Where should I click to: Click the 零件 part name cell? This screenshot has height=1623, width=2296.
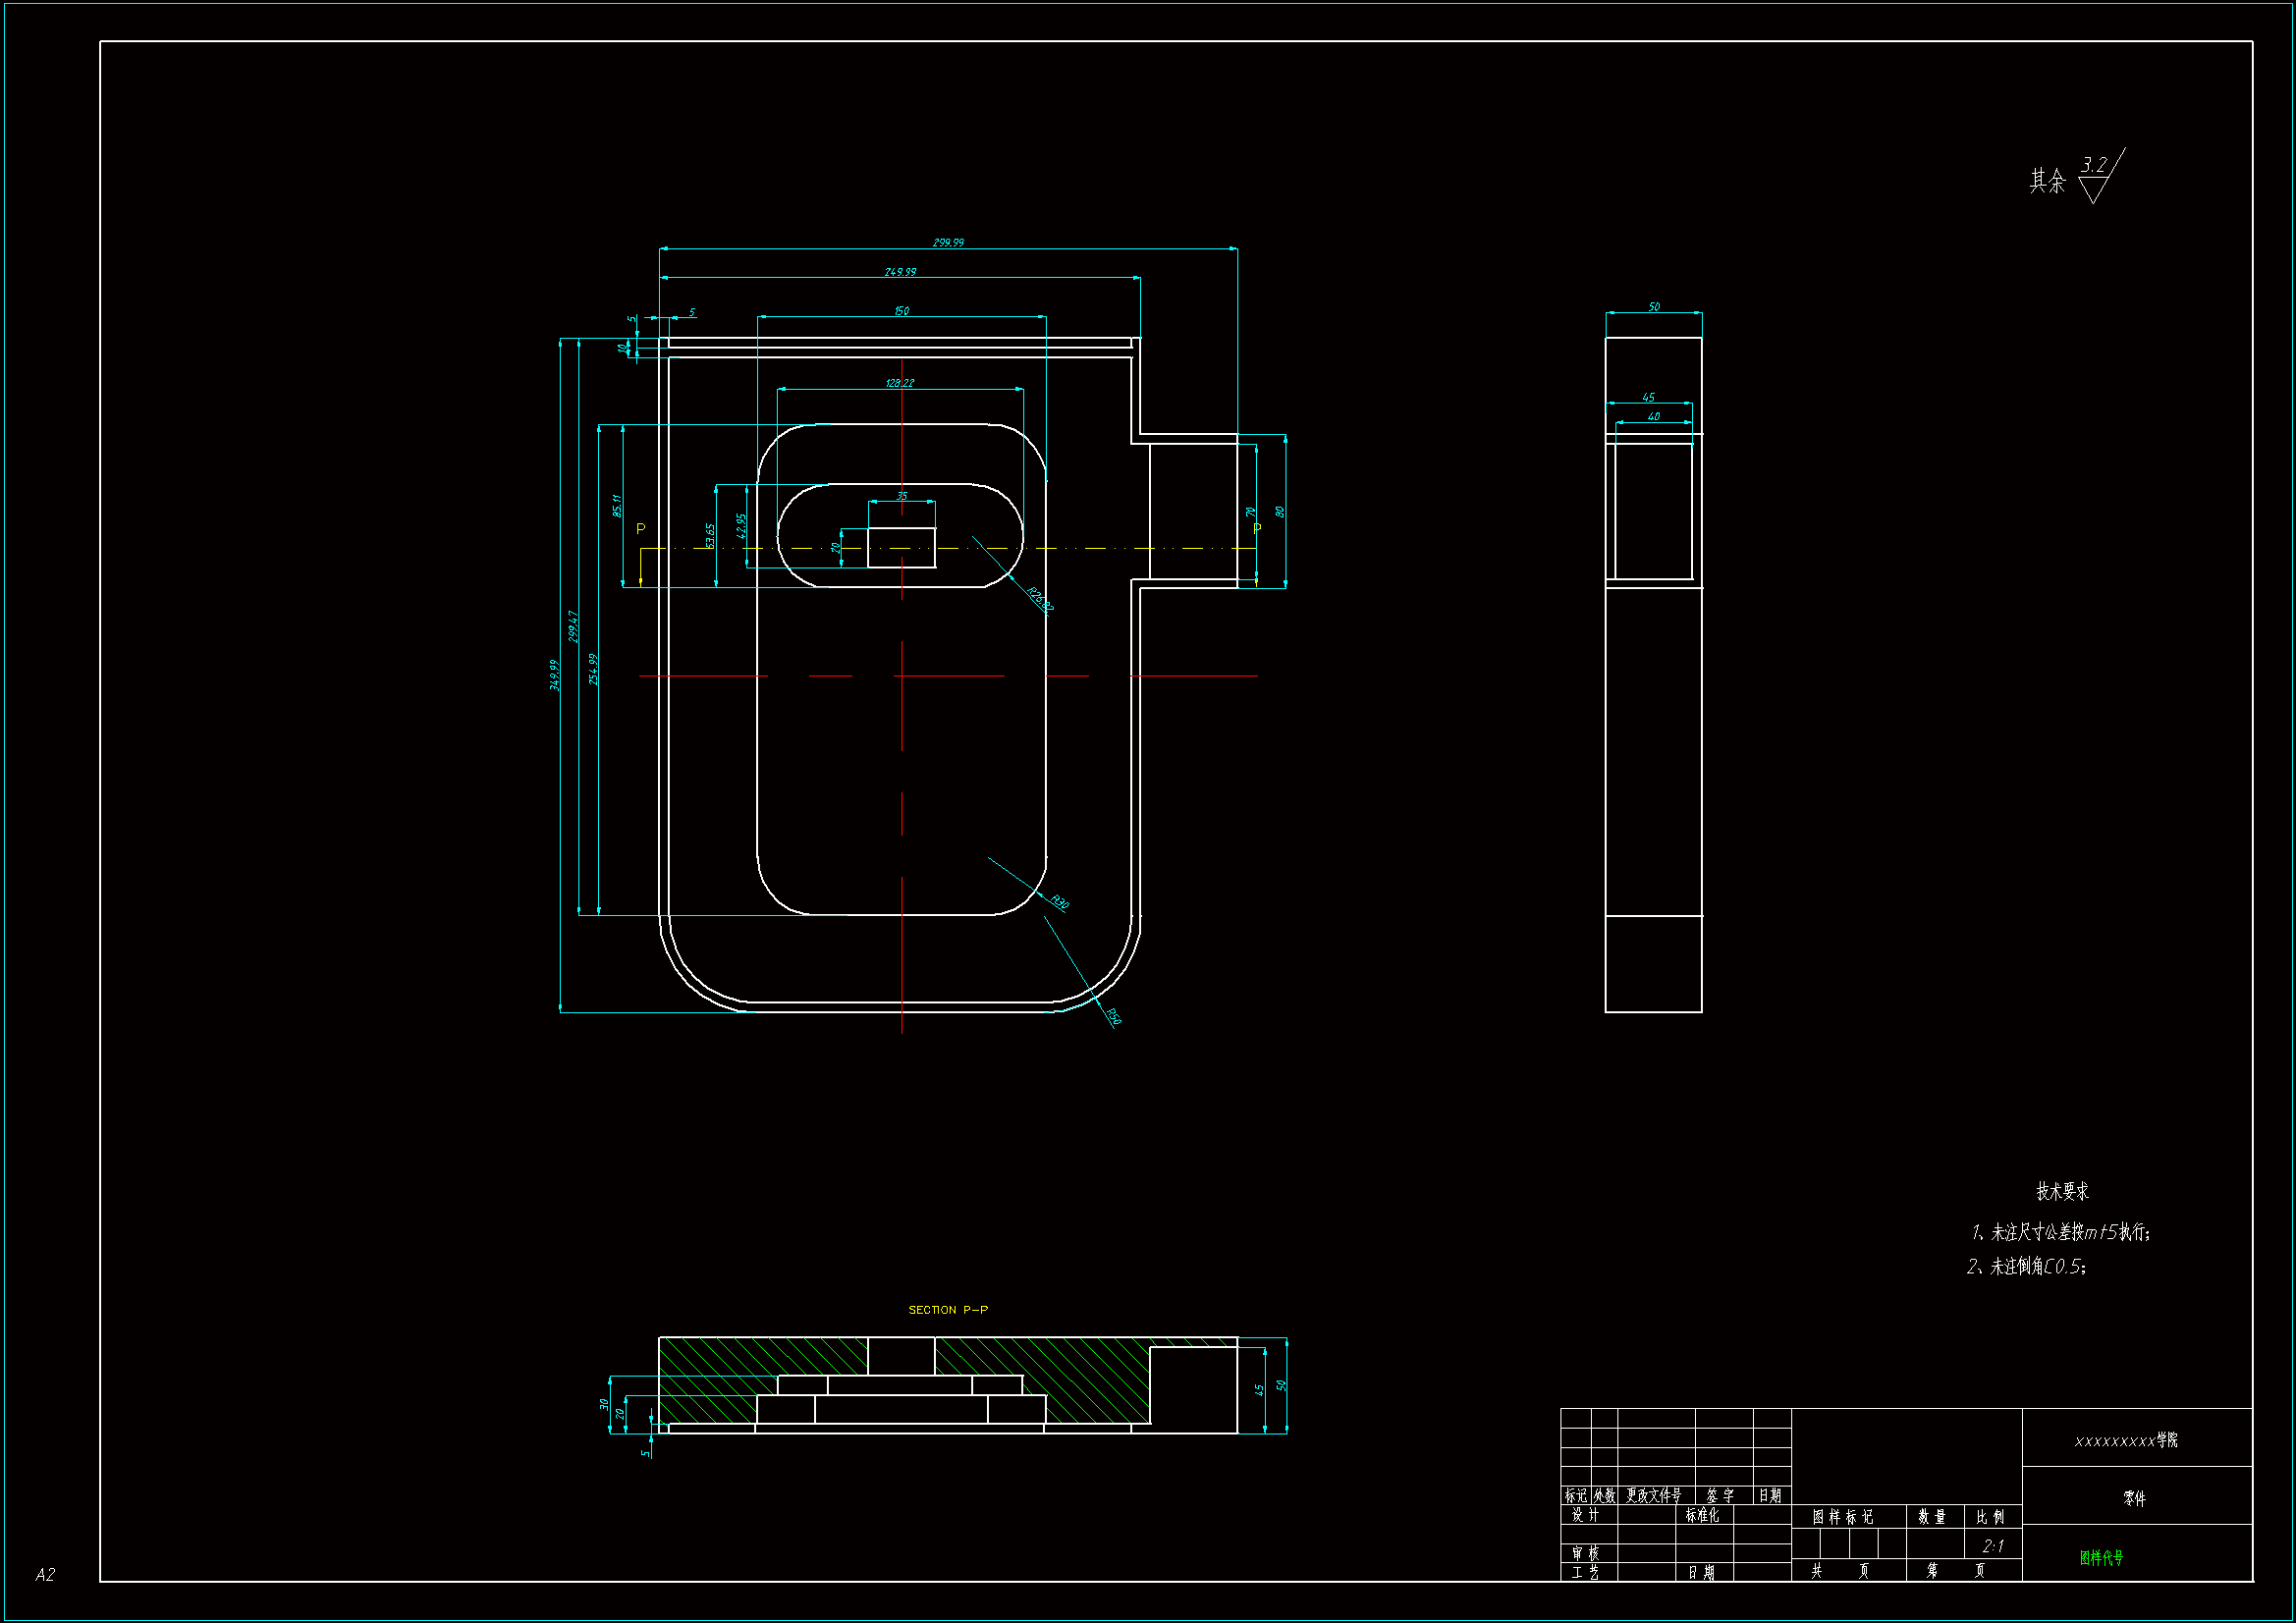click(2135, 1498)
